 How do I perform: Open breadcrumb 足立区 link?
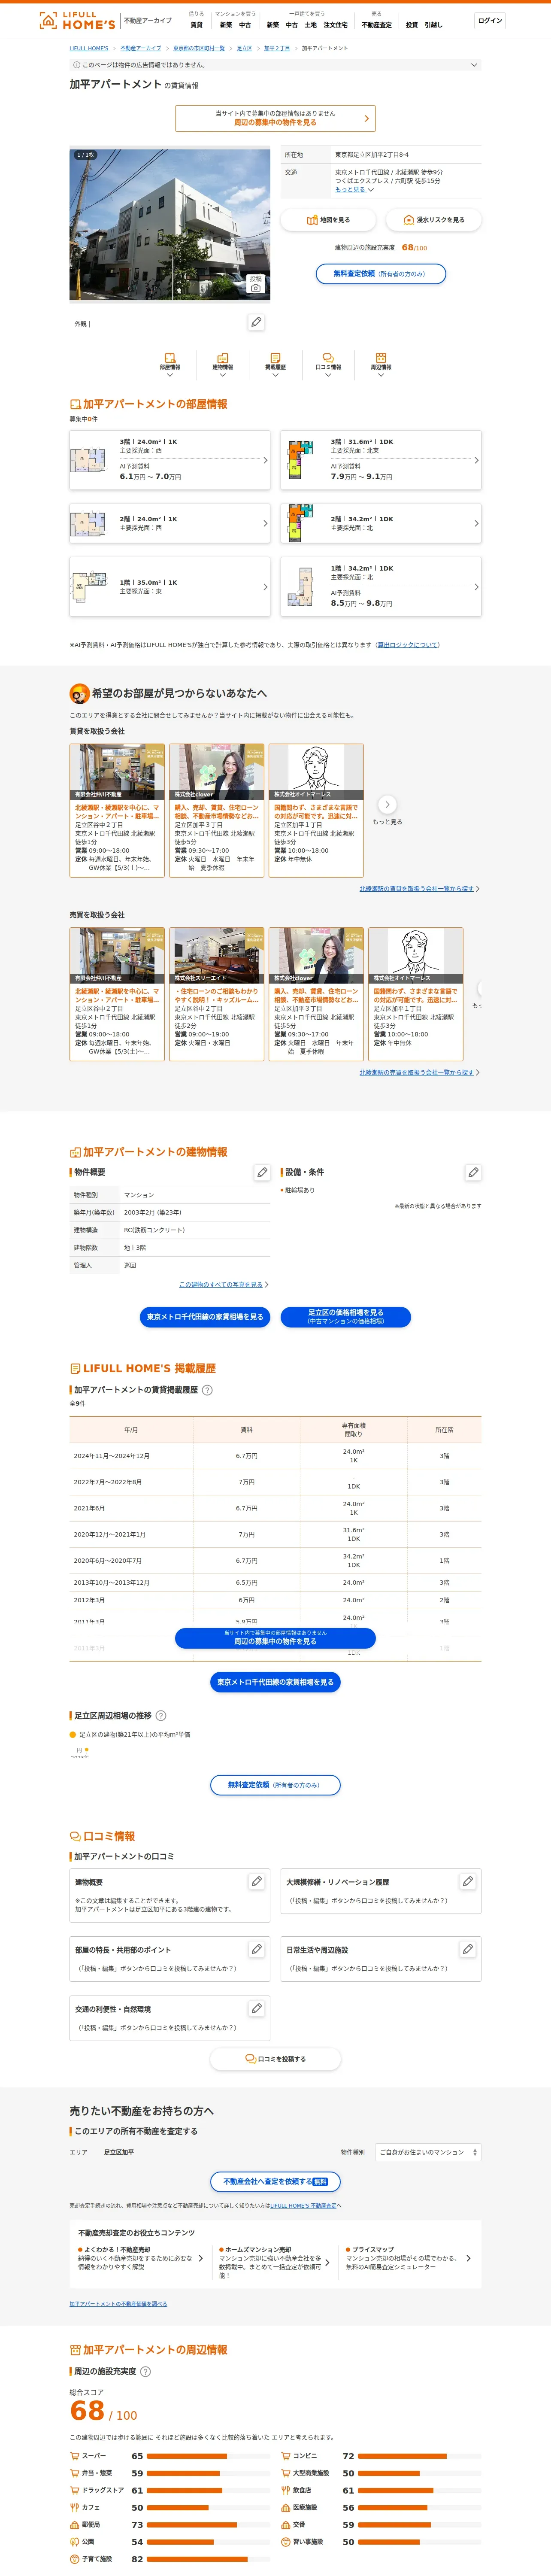tap(244, 48)
